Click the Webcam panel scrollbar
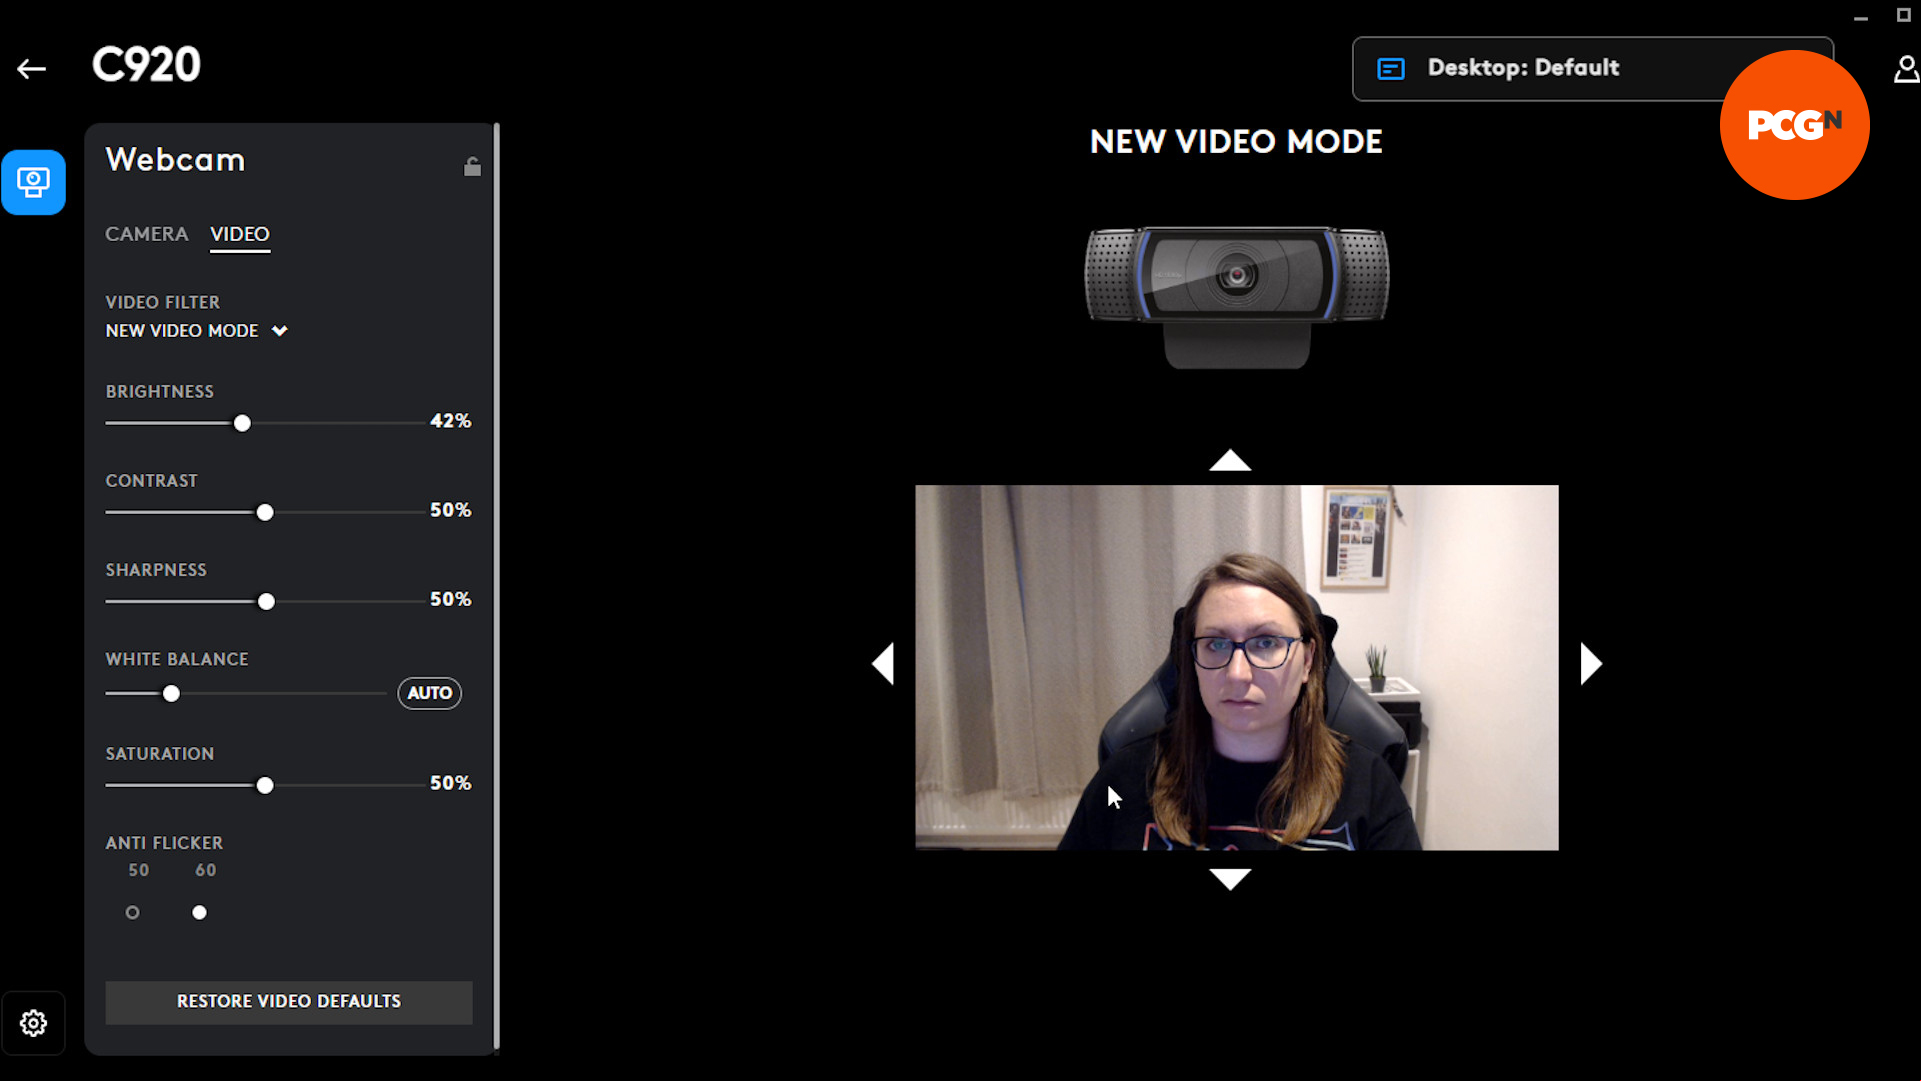The width and height of the screenshot is (1921, 1081). tap(496, 588)
